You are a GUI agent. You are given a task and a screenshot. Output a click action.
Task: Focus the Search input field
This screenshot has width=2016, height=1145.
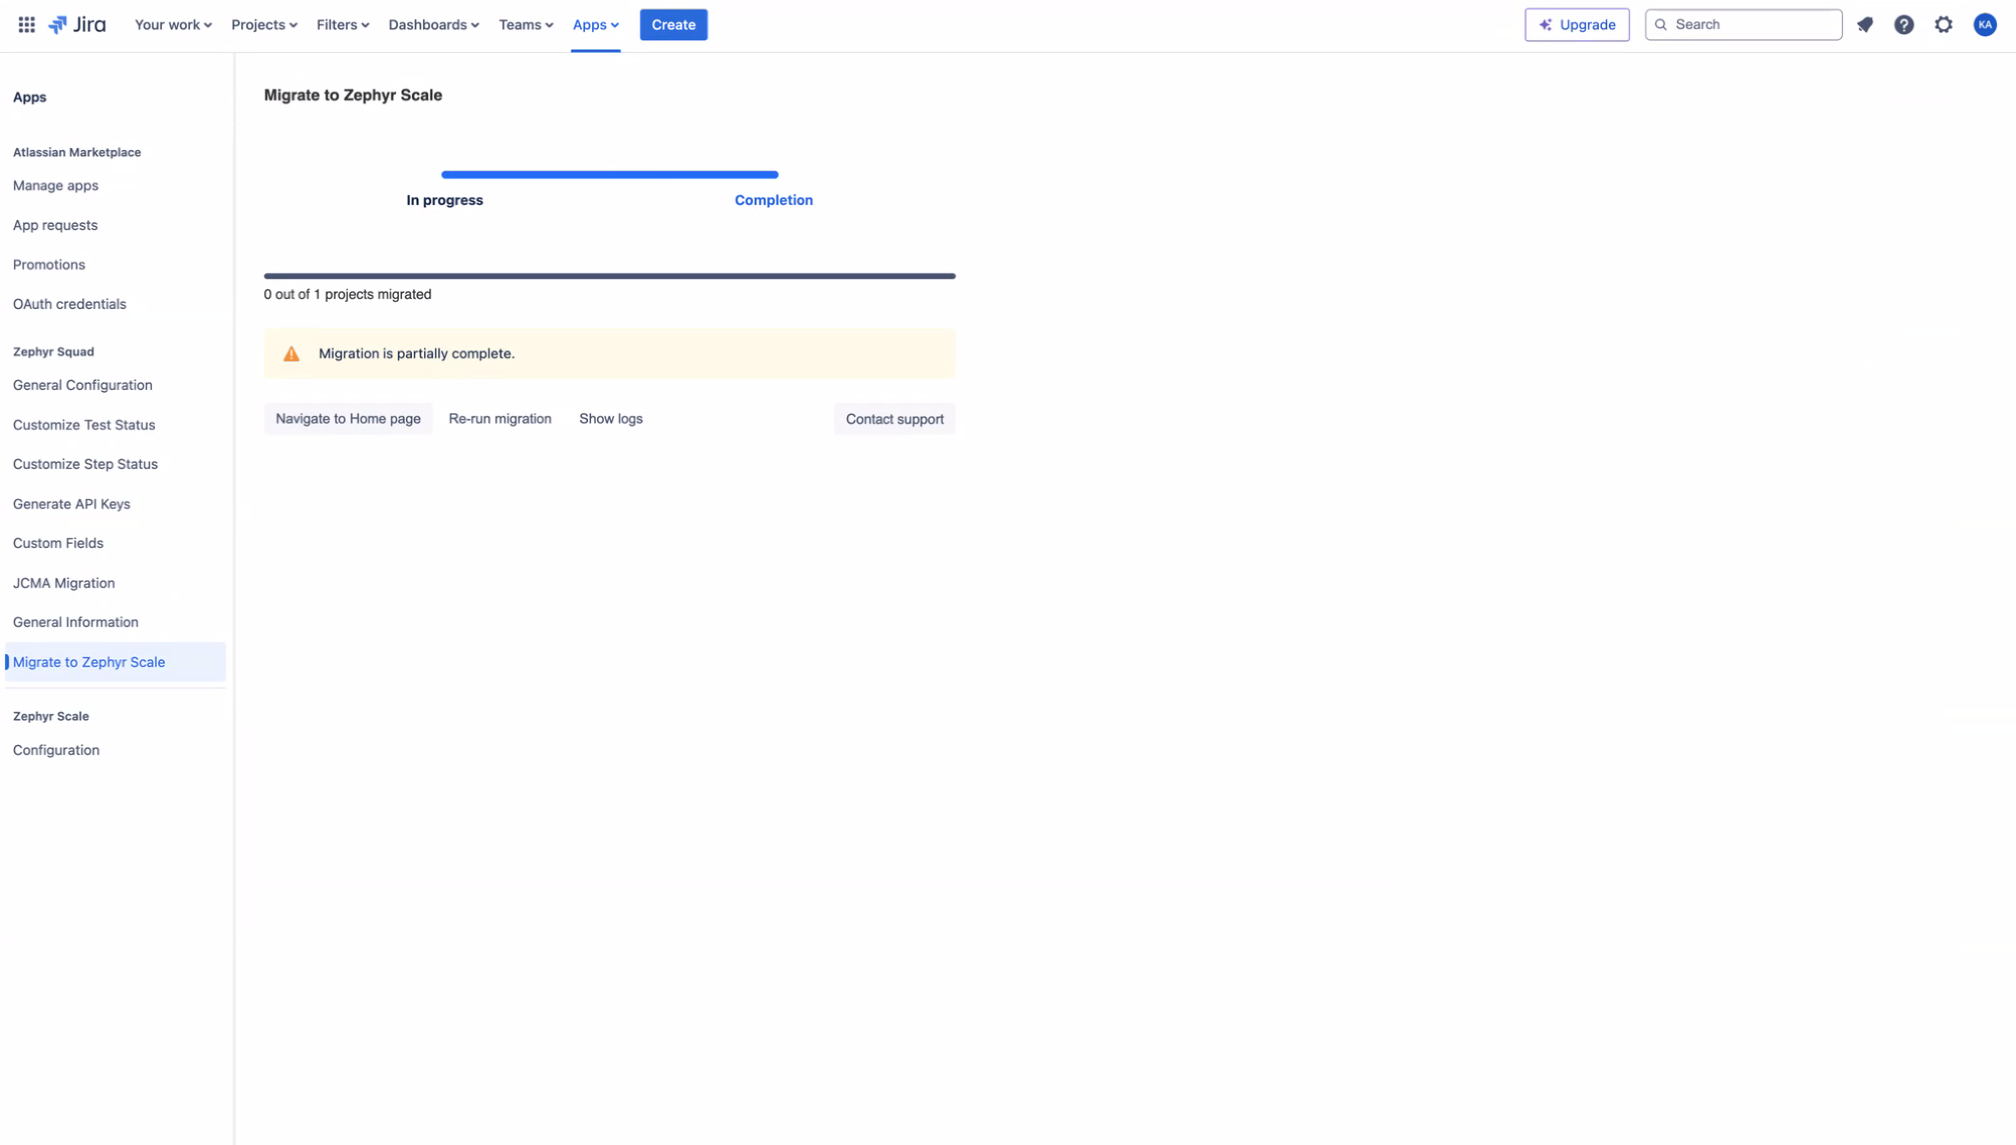click(x=1743, y=25)
